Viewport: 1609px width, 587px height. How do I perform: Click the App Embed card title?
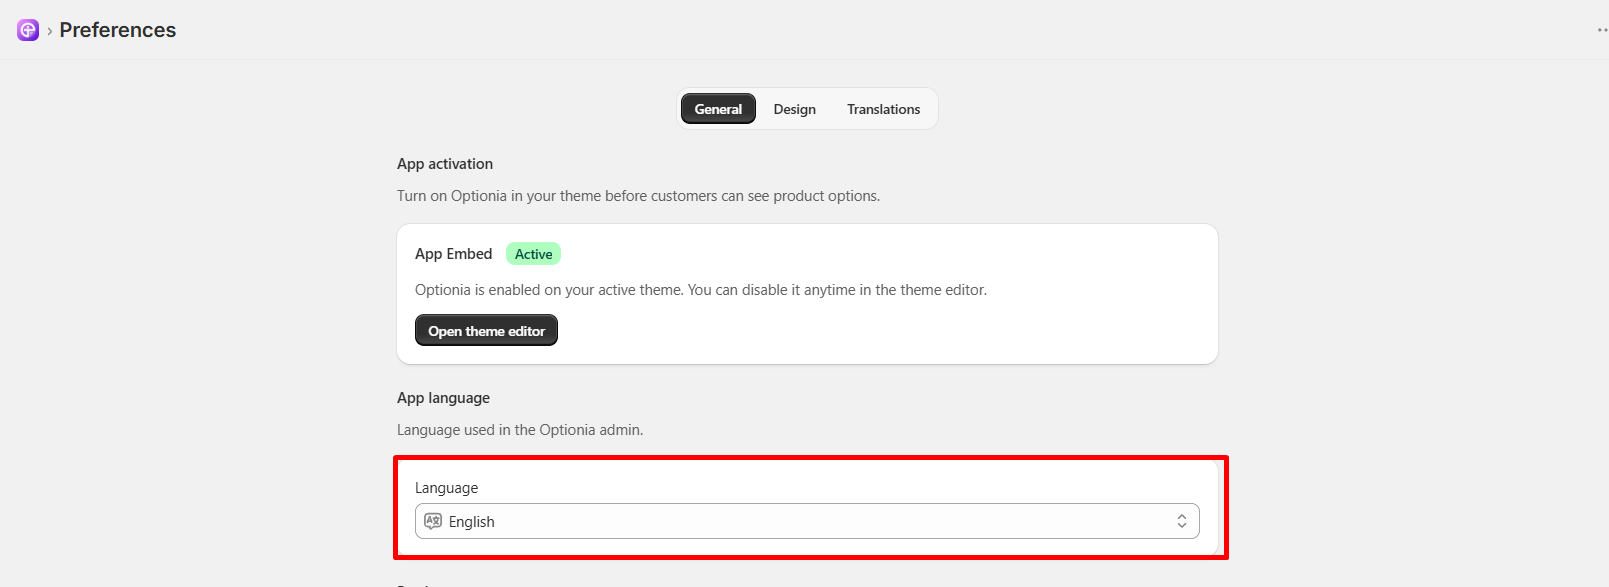click(454, 254)
